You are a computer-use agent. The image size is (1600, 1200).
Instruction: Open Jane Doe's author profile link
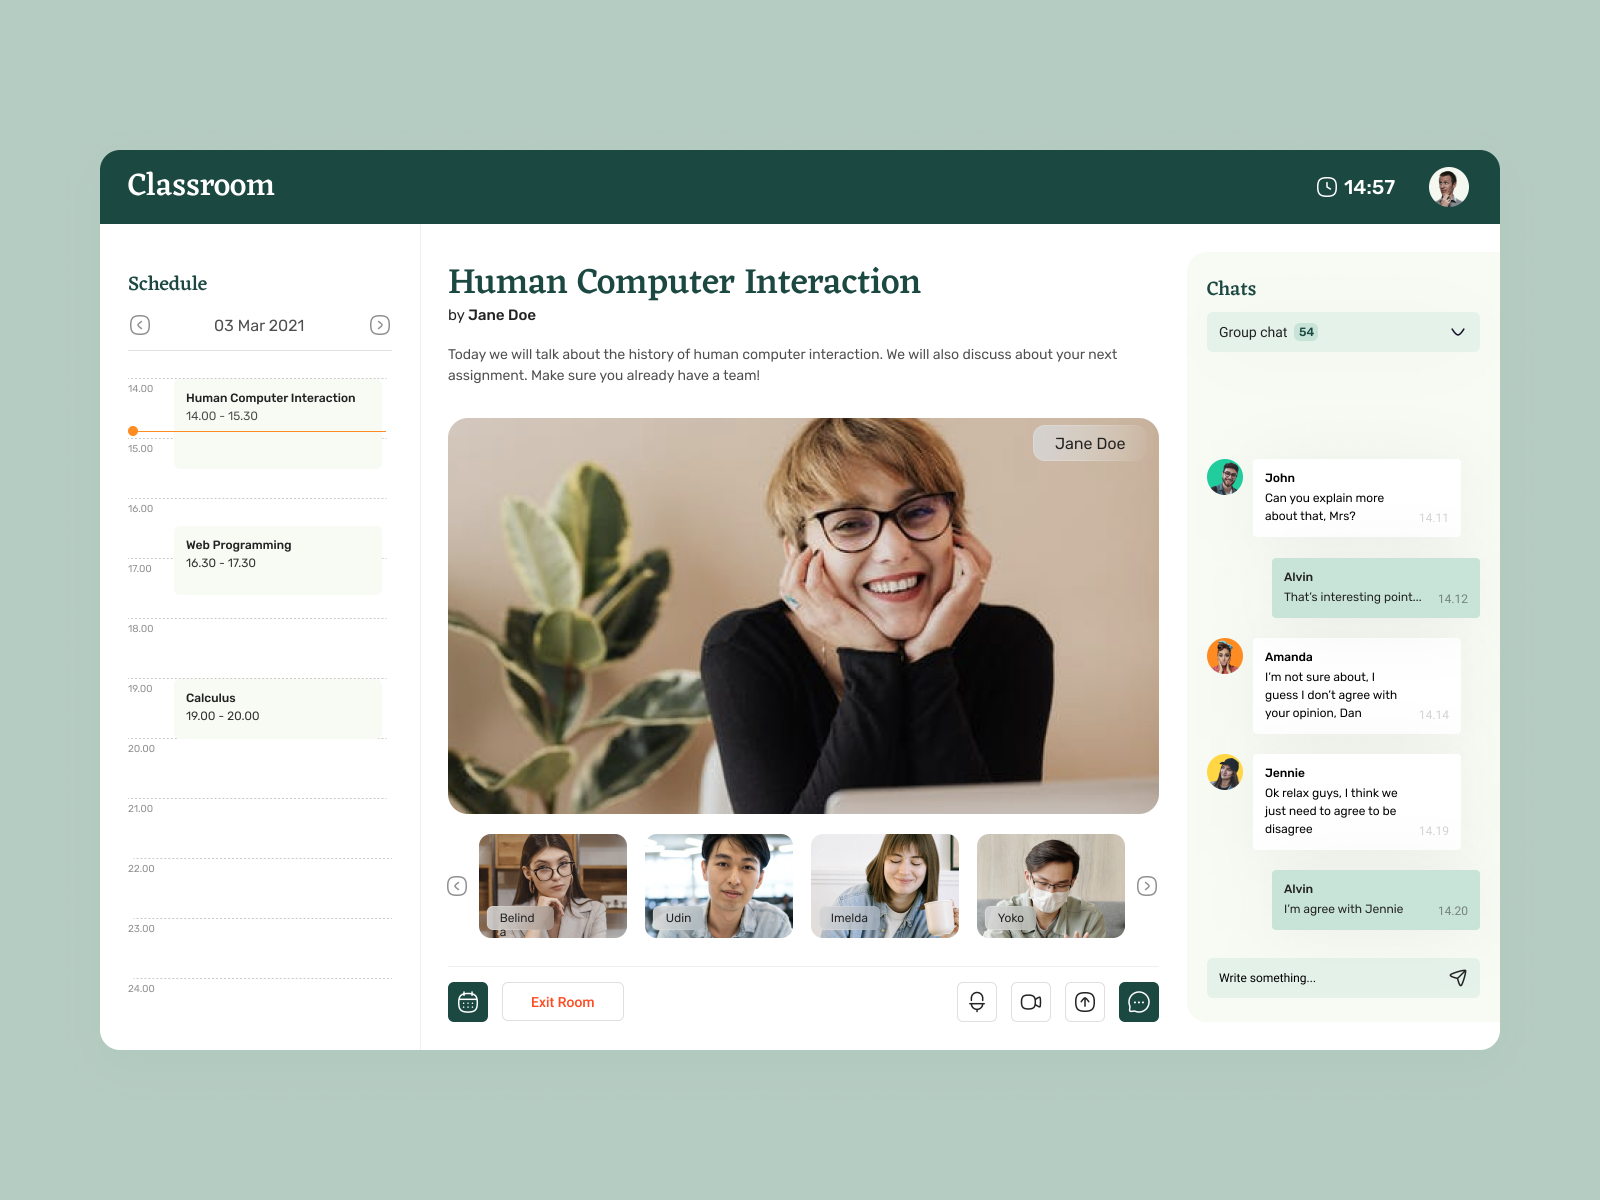(x=502, y=314)
